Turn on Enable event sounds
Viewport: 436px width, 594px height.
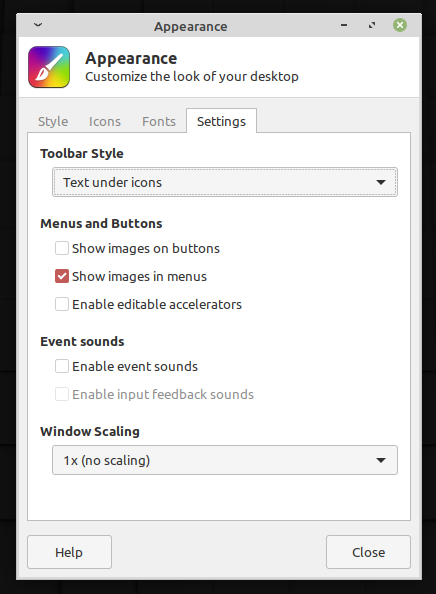[62, 366]
